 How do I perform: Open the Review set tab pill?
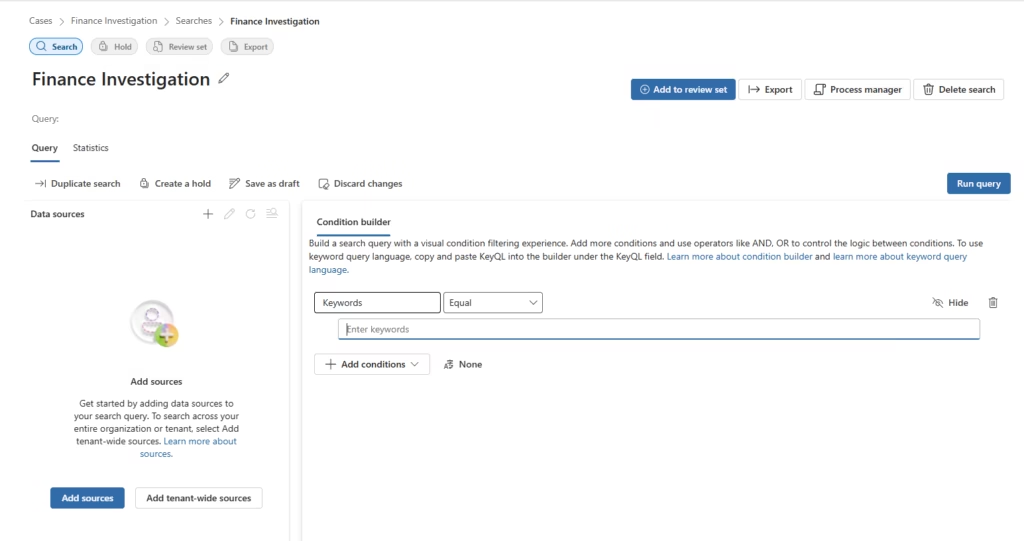[180, 46]
